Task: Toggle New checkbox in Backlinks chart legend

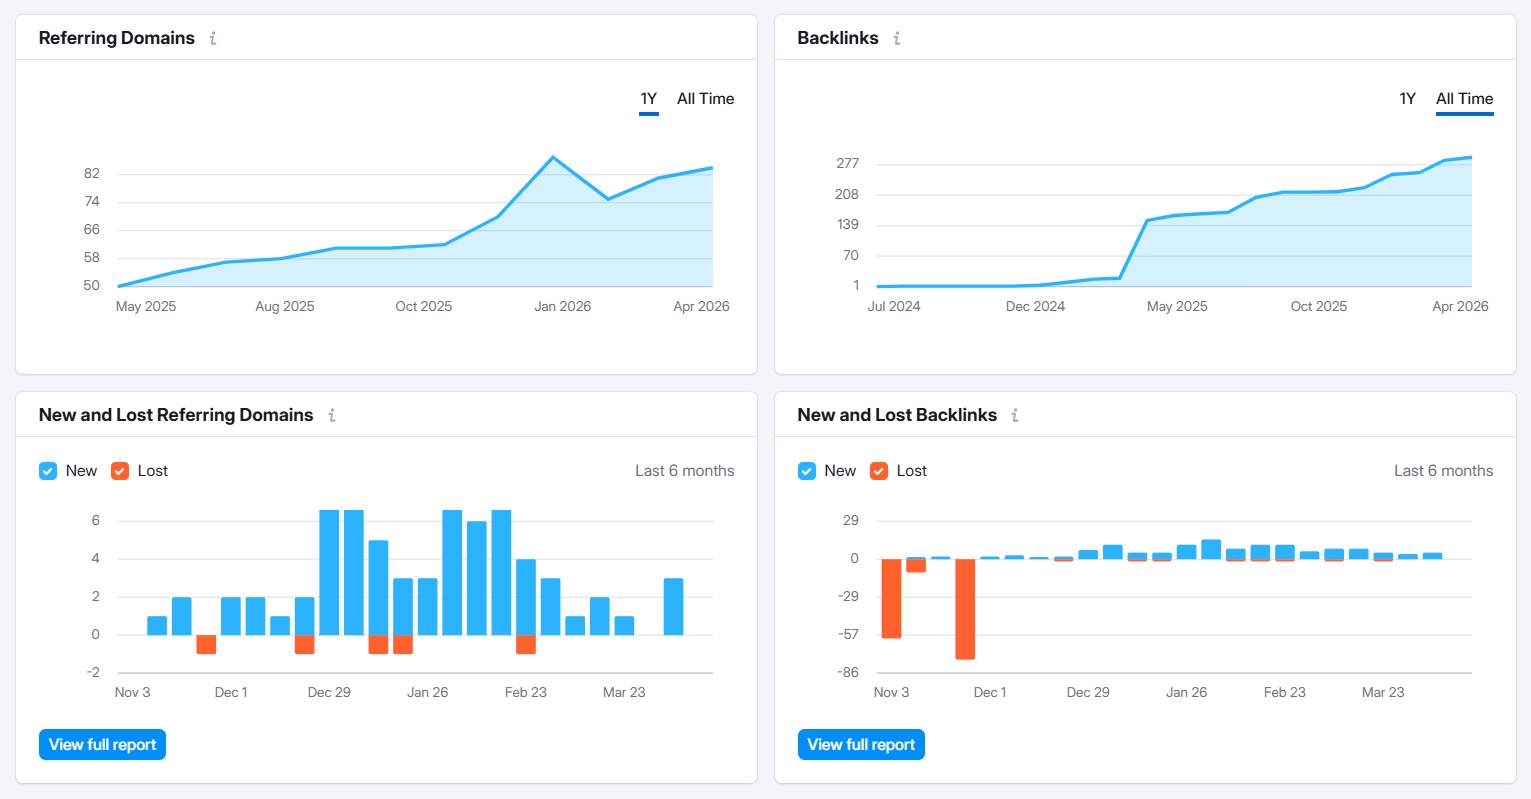Action: [x=807, y=471]
